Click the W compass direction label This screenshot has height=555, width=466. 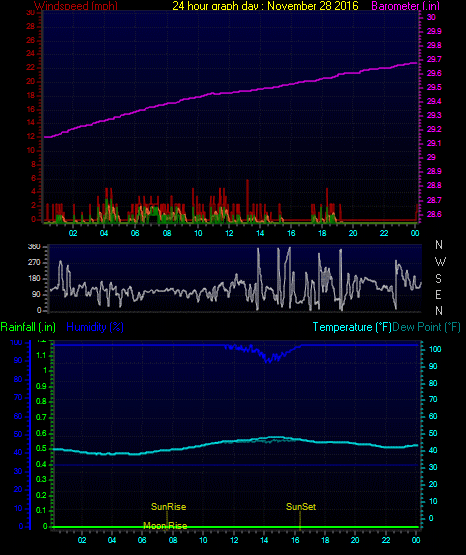(440, 262)
